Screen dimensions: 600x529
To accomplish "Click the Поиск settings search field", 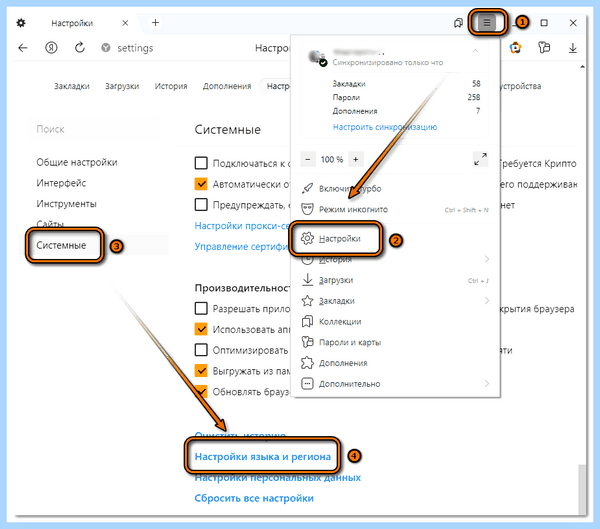I will (93, 129).
